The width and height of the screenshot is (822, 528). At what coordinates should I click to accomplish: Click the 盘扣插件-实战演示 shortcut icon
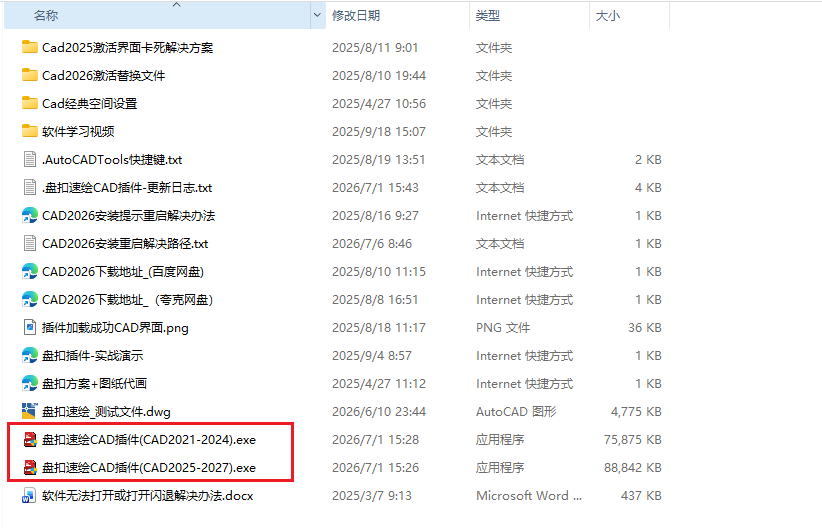click(29, 355)
